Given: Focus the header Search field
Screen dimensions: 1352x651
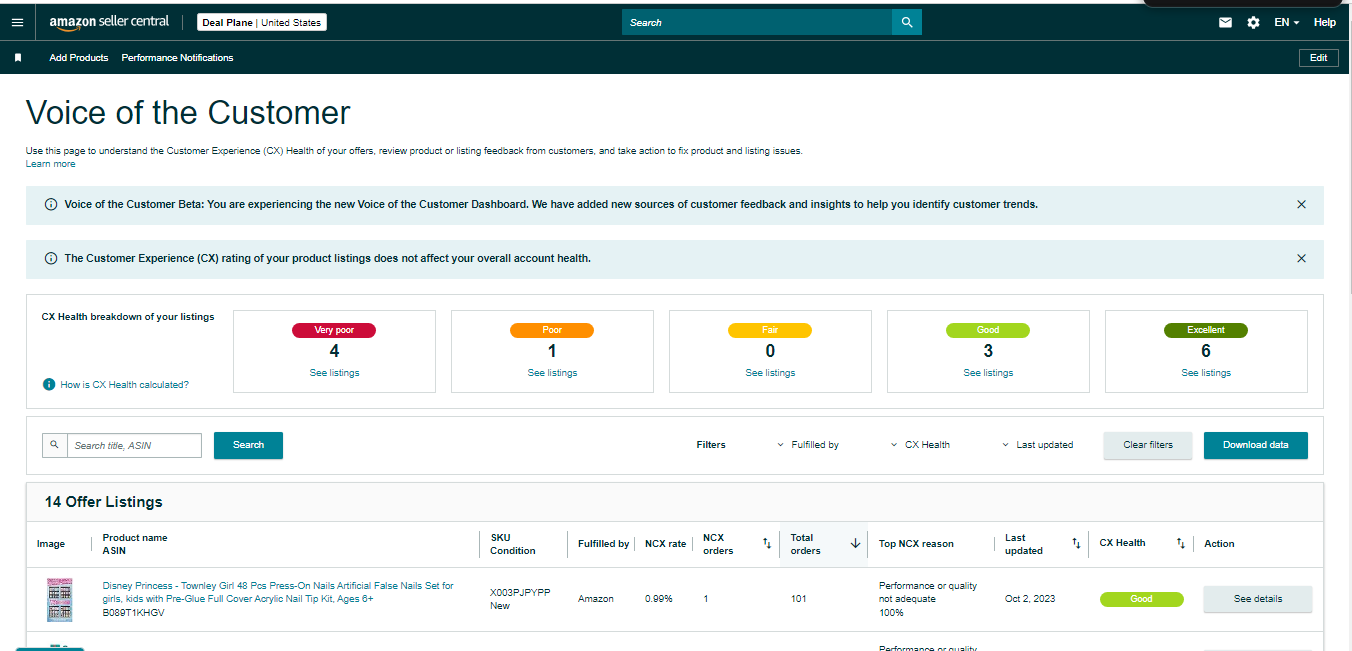Looking at the screenshot, I should click(x=757, y=22).
